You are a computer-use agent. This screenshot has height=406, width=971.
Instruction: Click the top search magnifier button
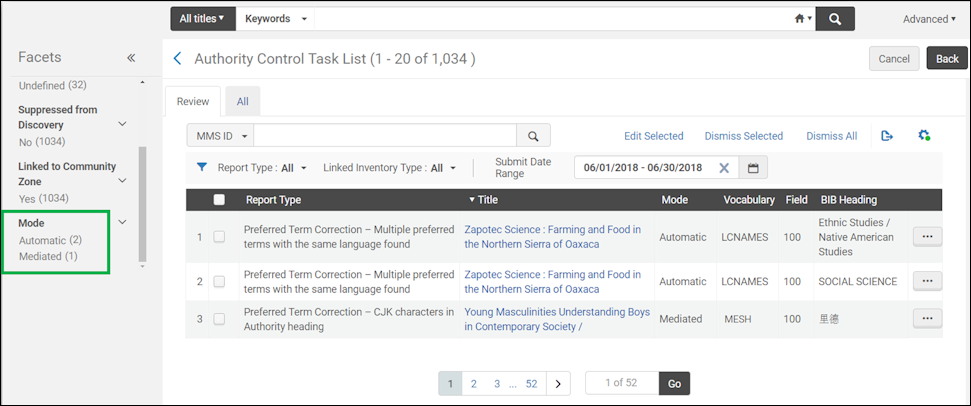point(835,19)
